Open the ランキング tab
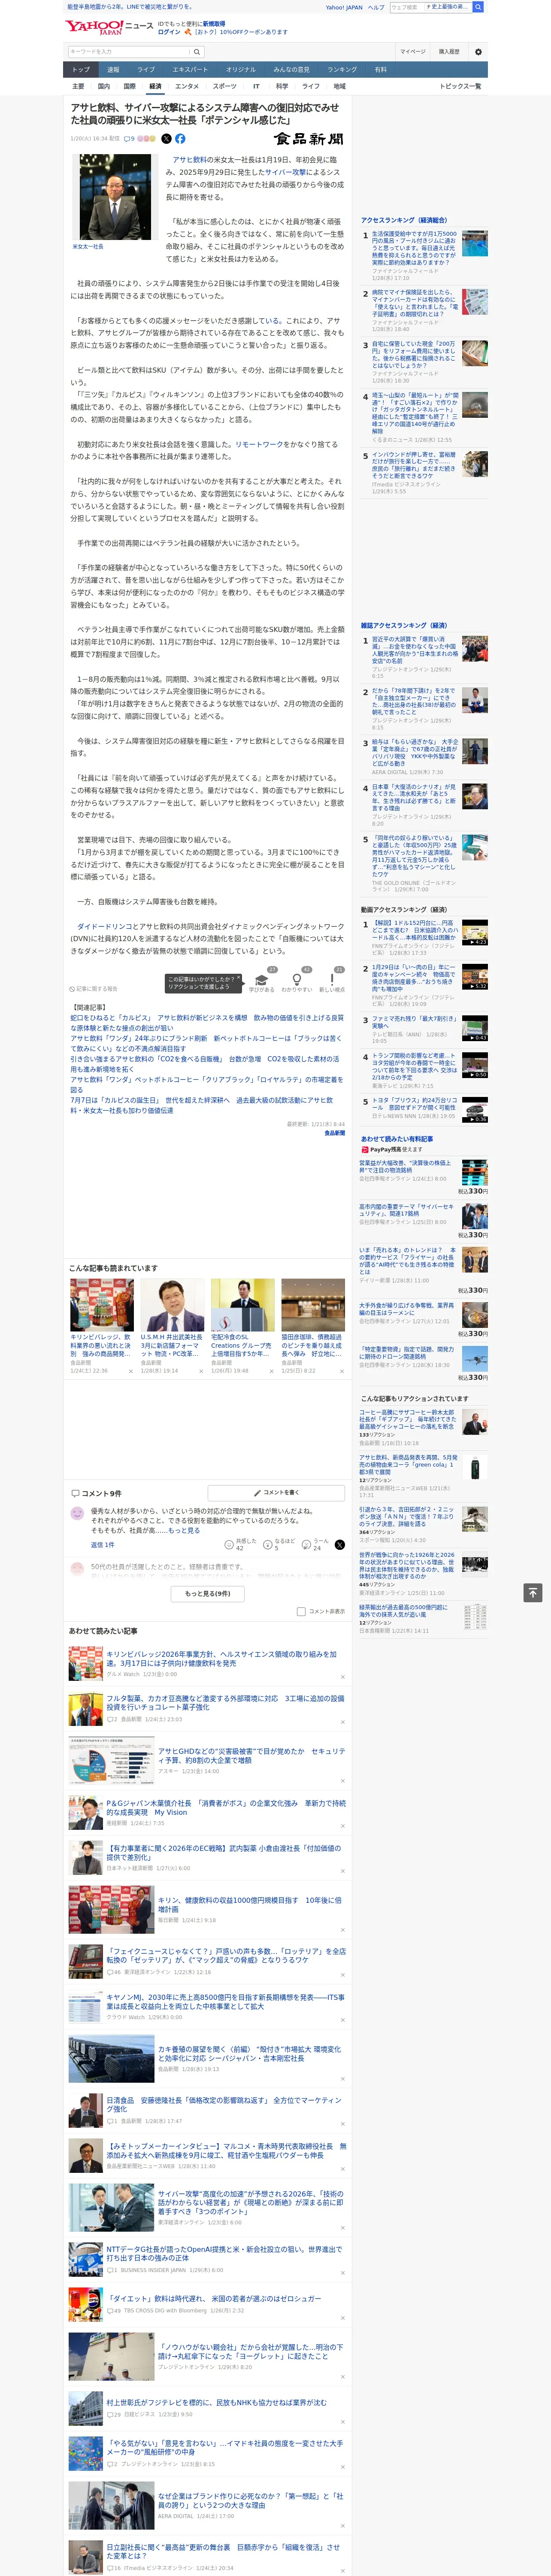 342,70
